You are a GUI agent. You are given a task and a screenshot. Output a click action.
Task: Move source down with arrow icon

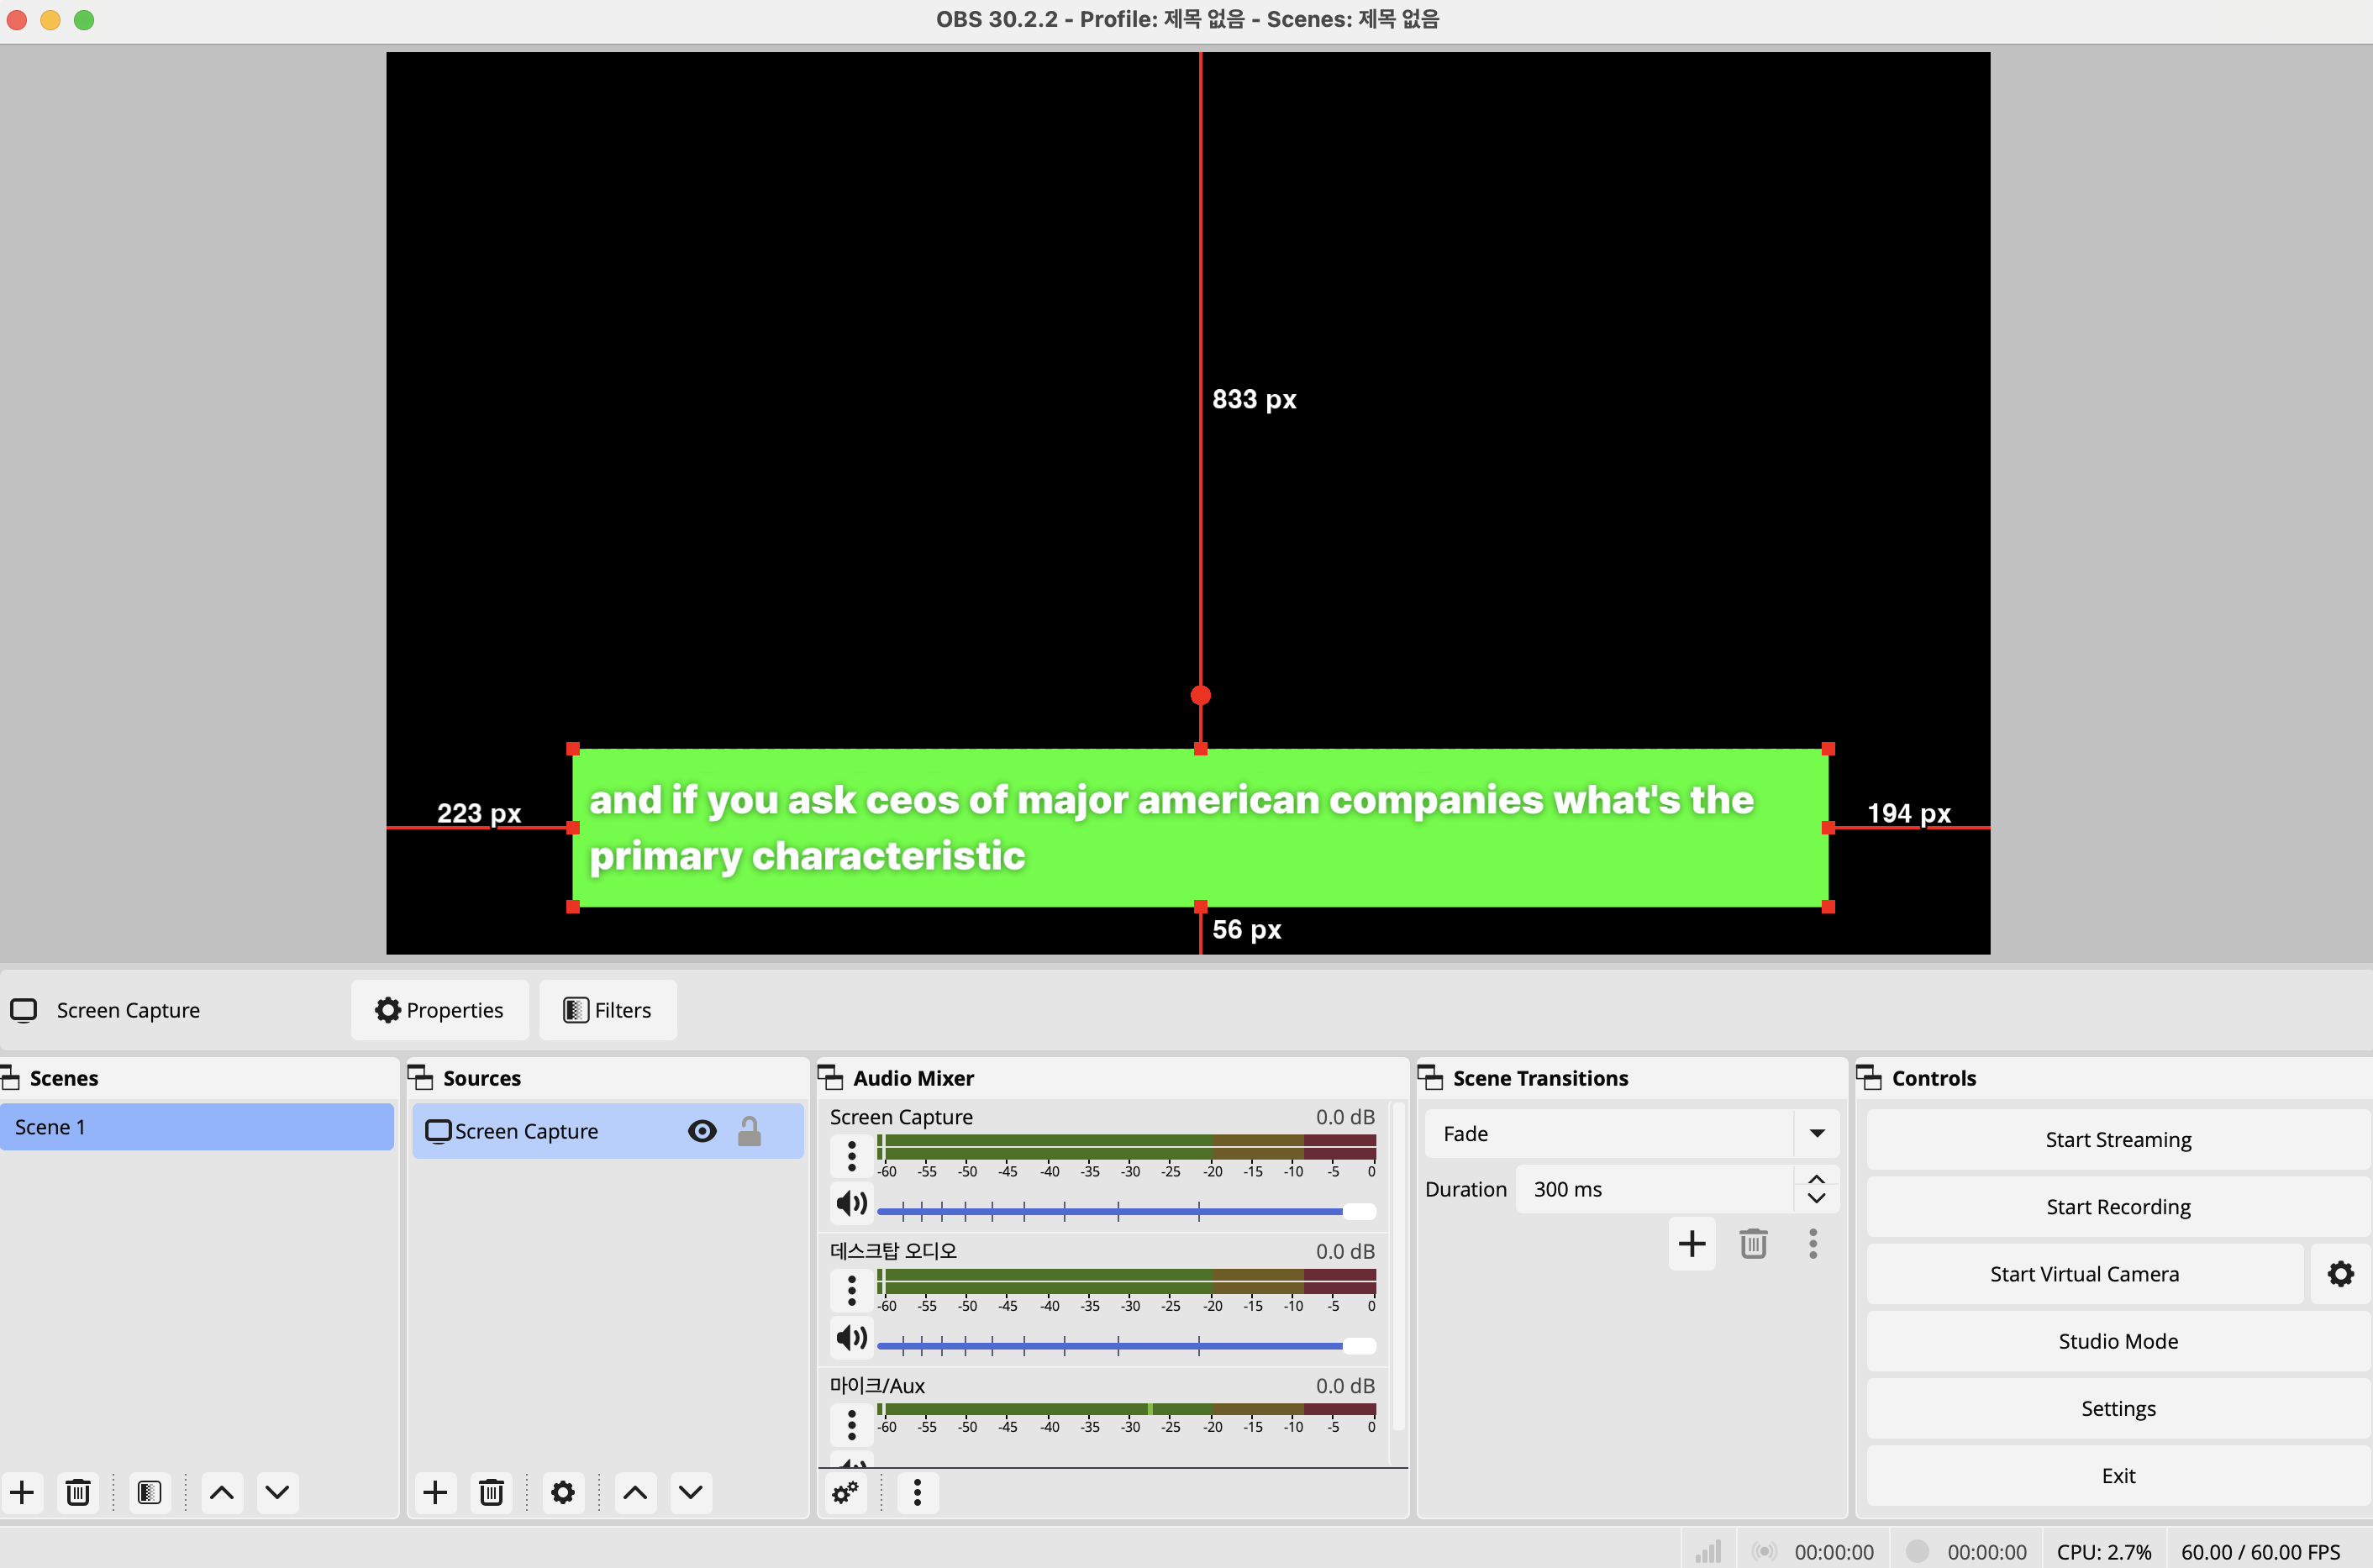690,1493
